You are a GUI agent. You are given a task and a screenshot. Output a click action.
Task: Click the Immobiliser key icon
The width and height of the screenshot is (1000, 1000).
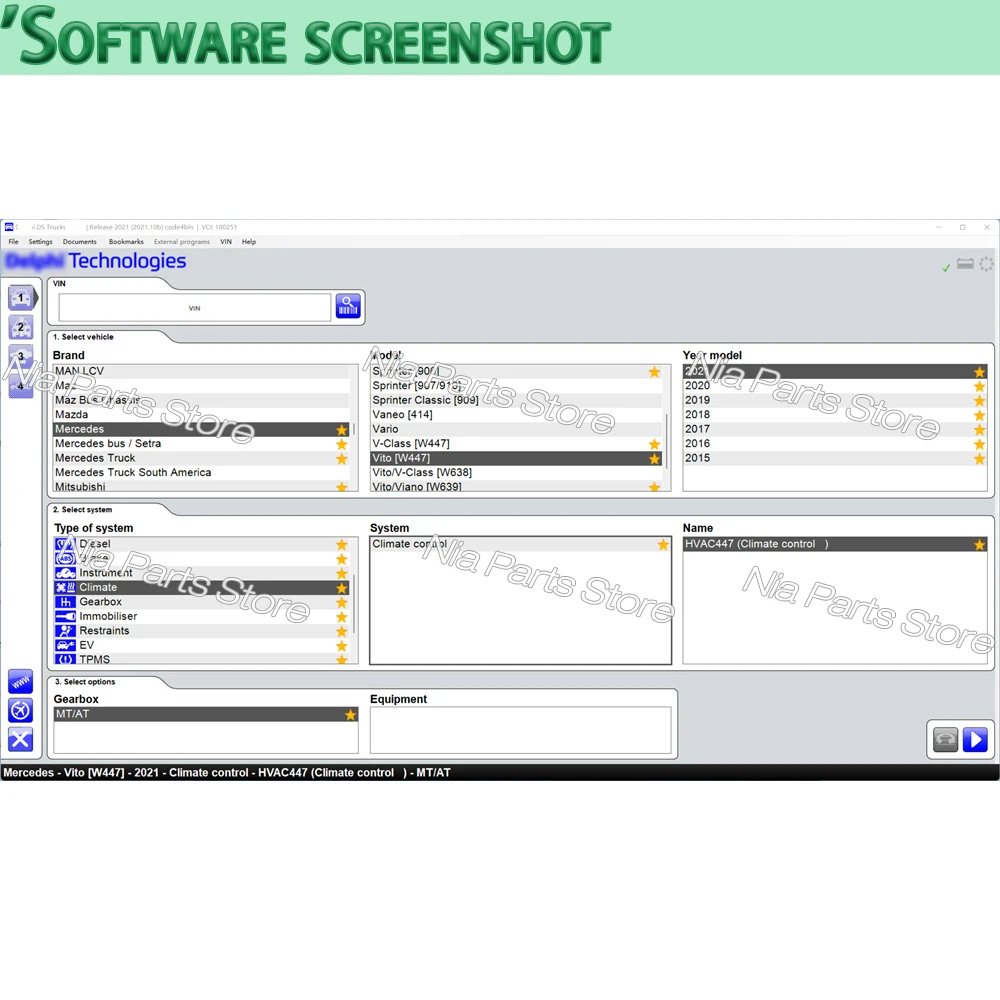(65, 616)
